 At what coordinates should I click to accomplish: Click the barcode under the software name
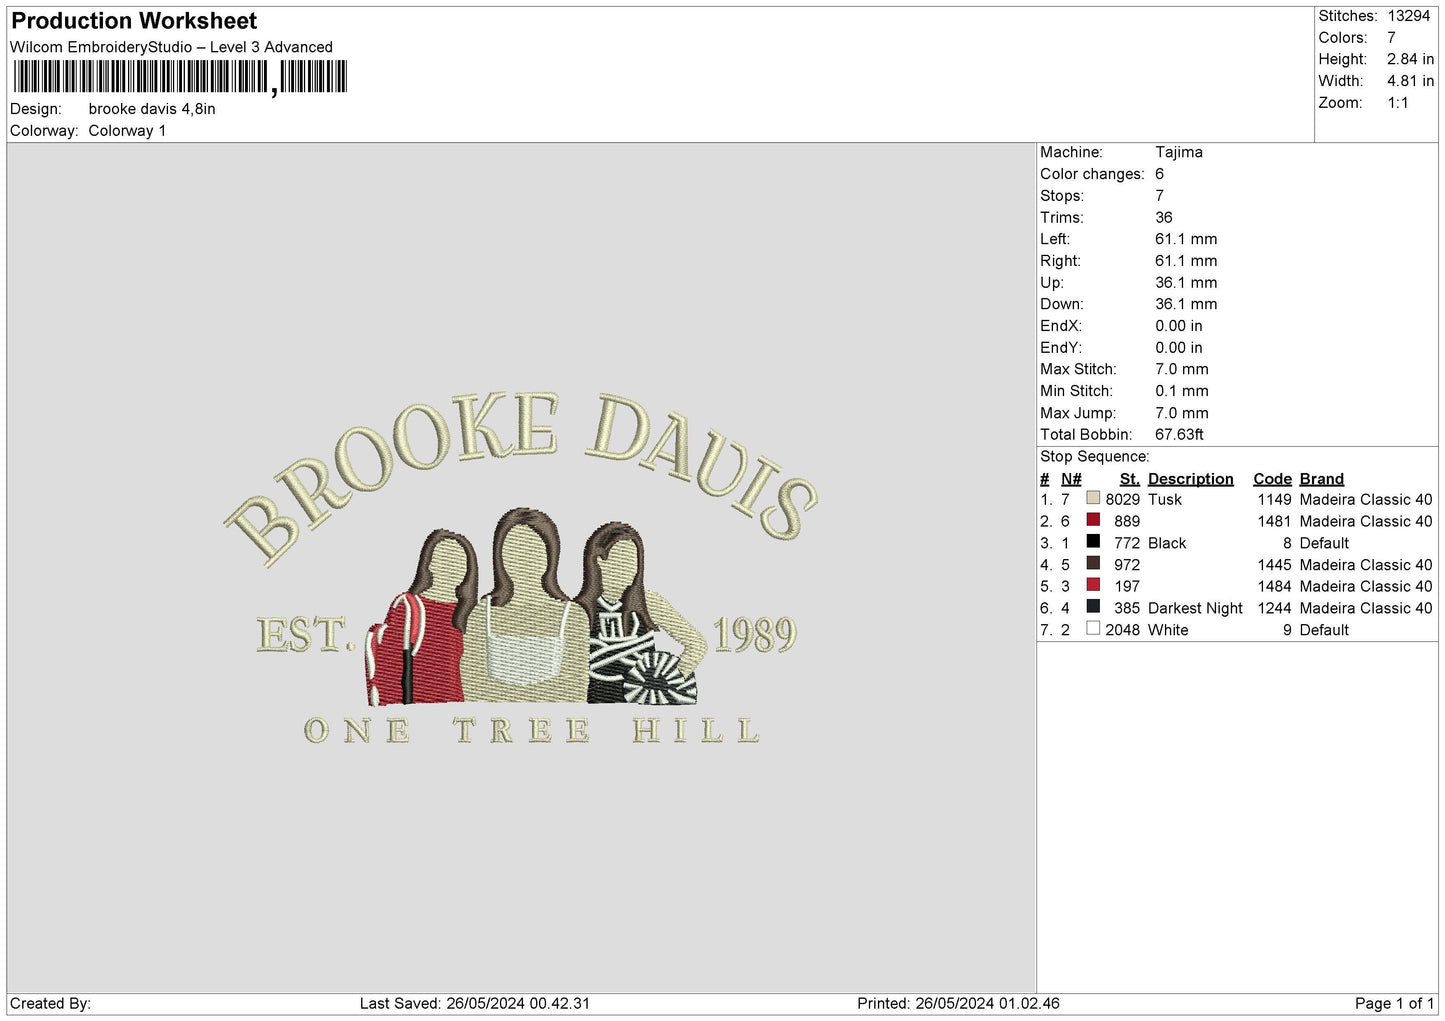point(180,77)
